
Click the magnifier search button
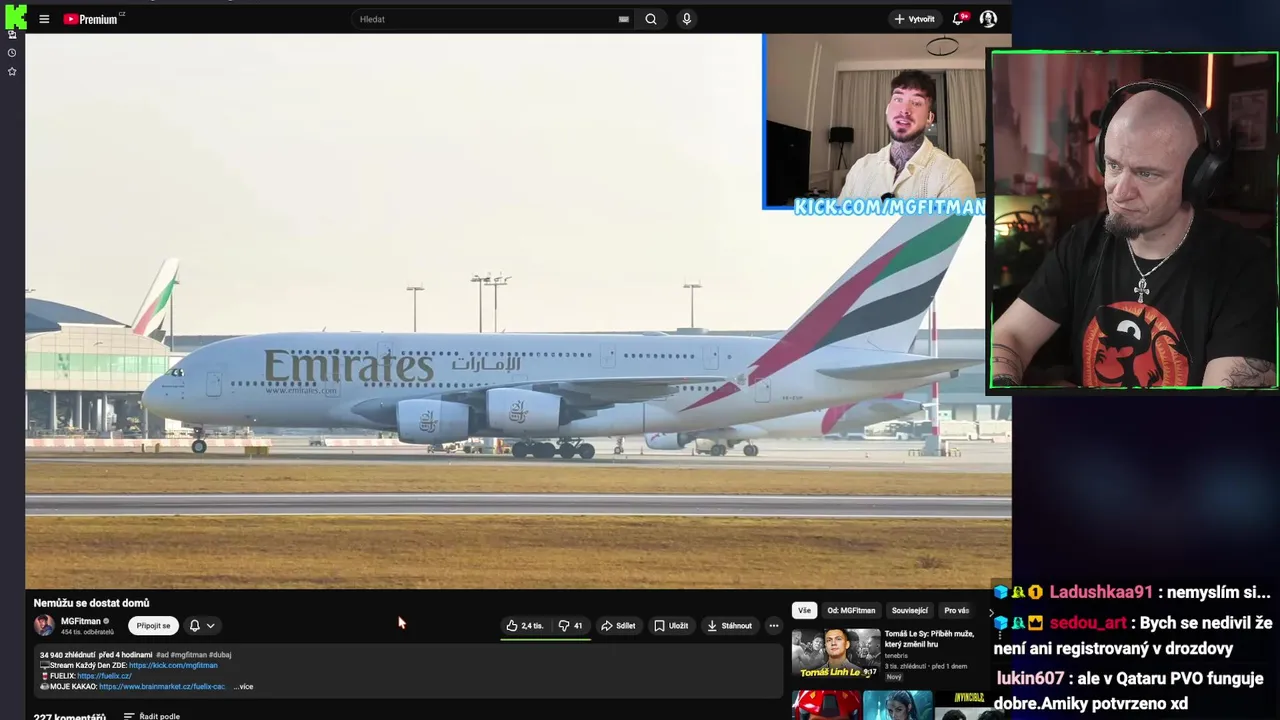click(x=651, y=19)
